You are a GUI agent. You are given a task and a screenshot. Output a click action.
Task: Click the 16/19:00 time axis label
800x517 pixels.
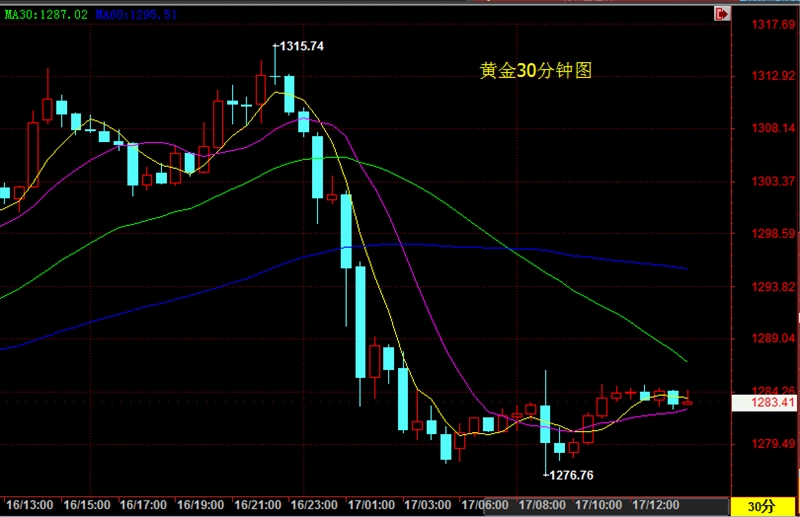201,505
